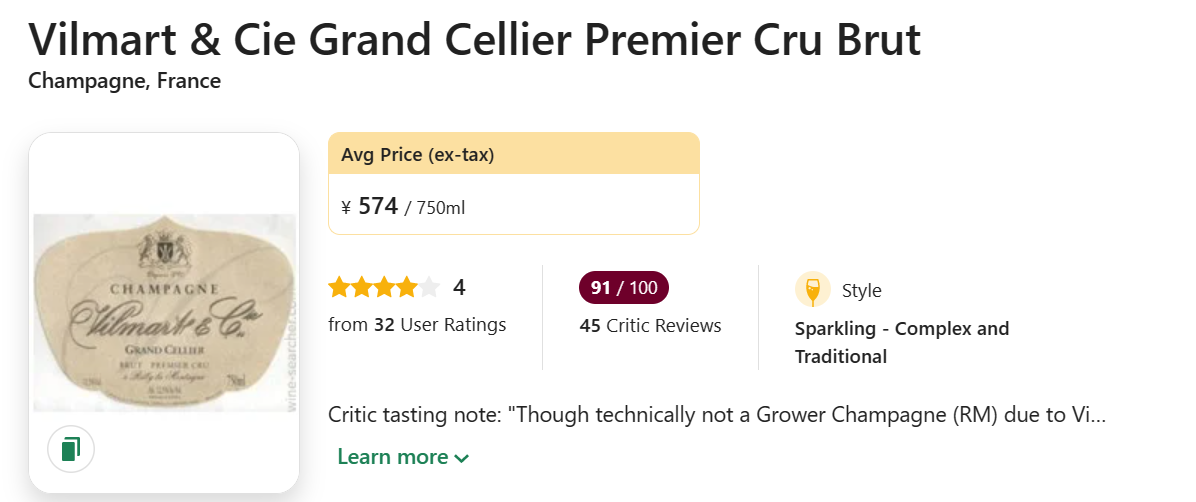
Task: Click the Style label text
Action: [861, 291]
